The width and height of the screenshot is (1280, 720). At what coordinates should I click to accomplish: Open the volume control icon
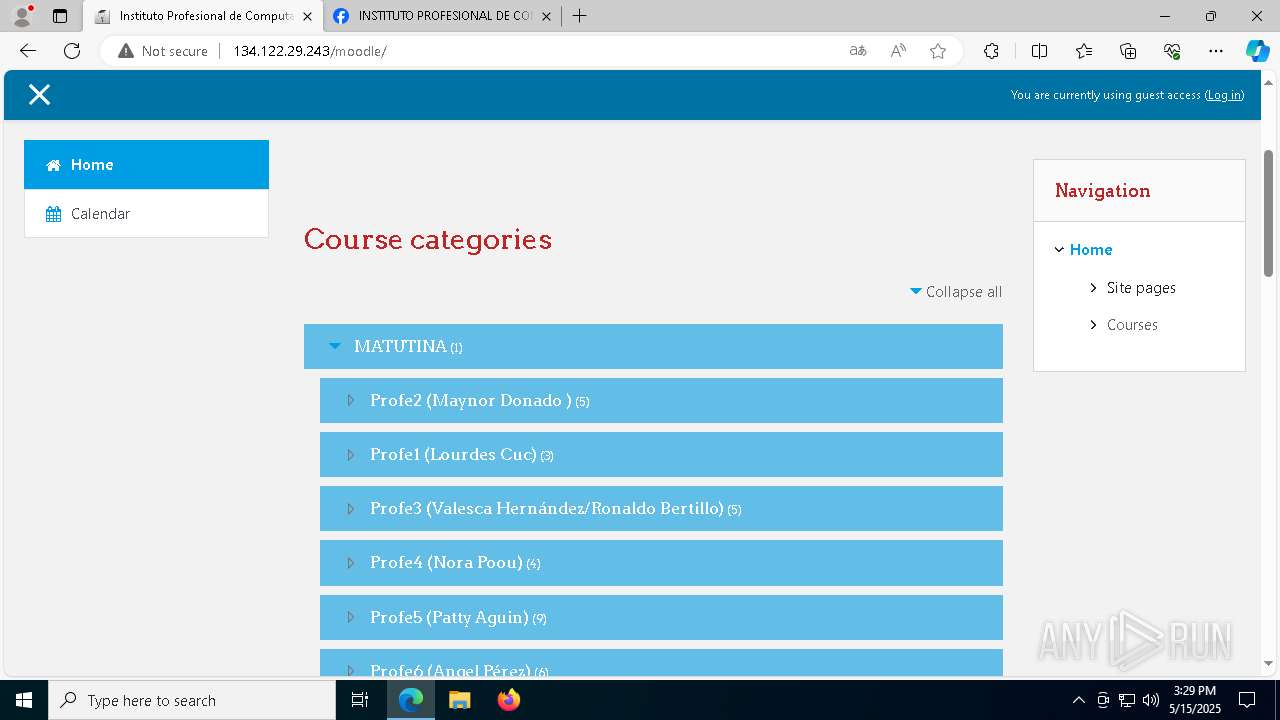[x=1151, y=700]
